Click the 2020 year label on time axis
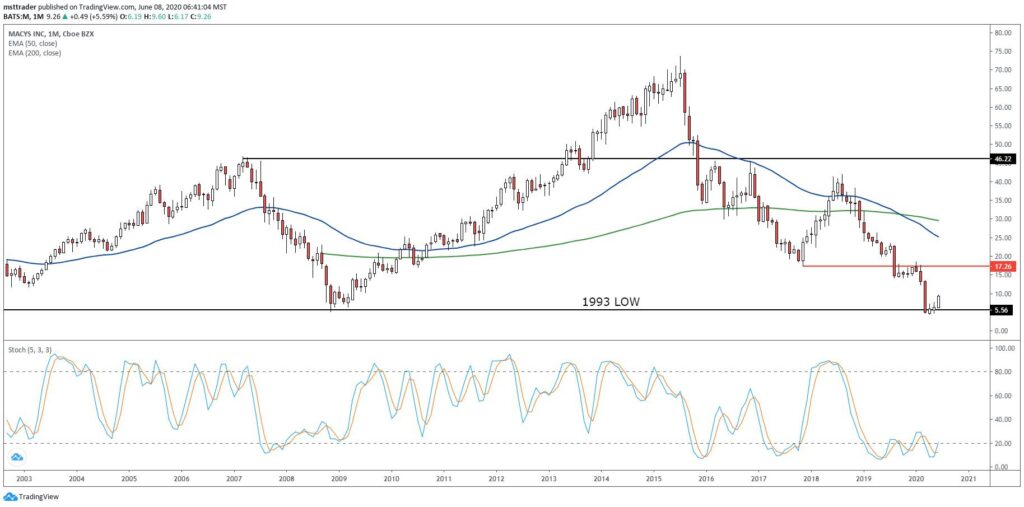Image resolution: width=1024 pixels, height=507 pixels. tap(916, 480)
